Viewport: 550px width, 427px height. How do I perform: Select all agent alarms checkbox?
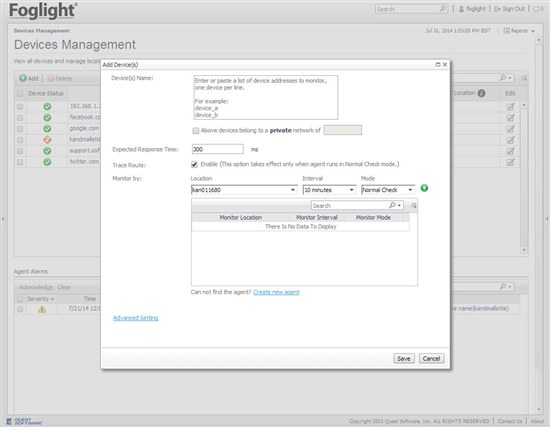coord(20,299)
